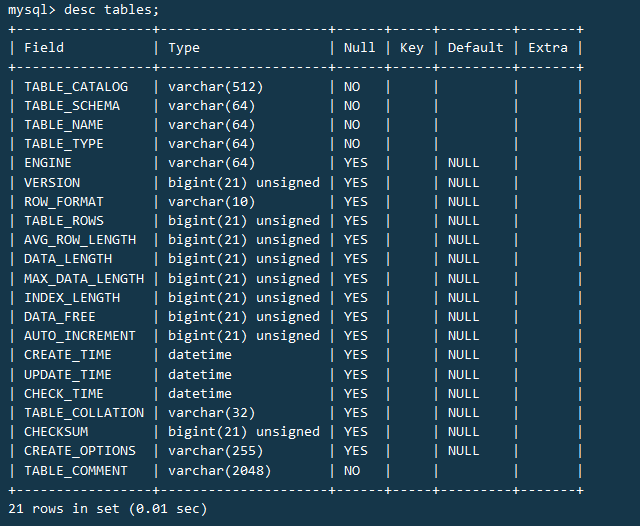Click the Default column header

(475, 48)
